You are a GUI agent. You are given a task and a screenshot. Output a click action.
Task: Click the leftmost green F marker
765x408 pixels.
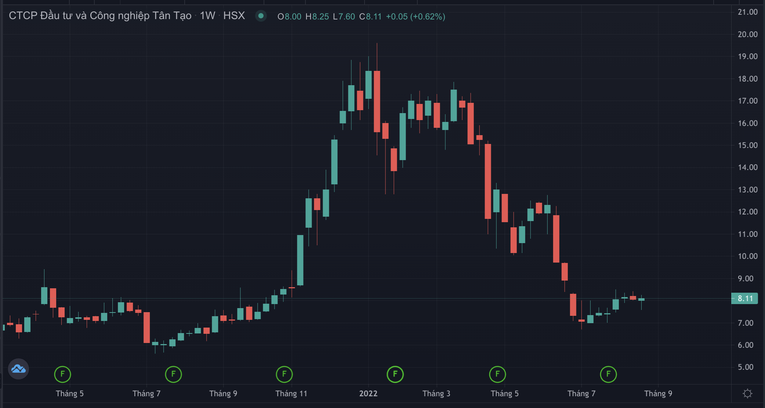coord(63,374)
